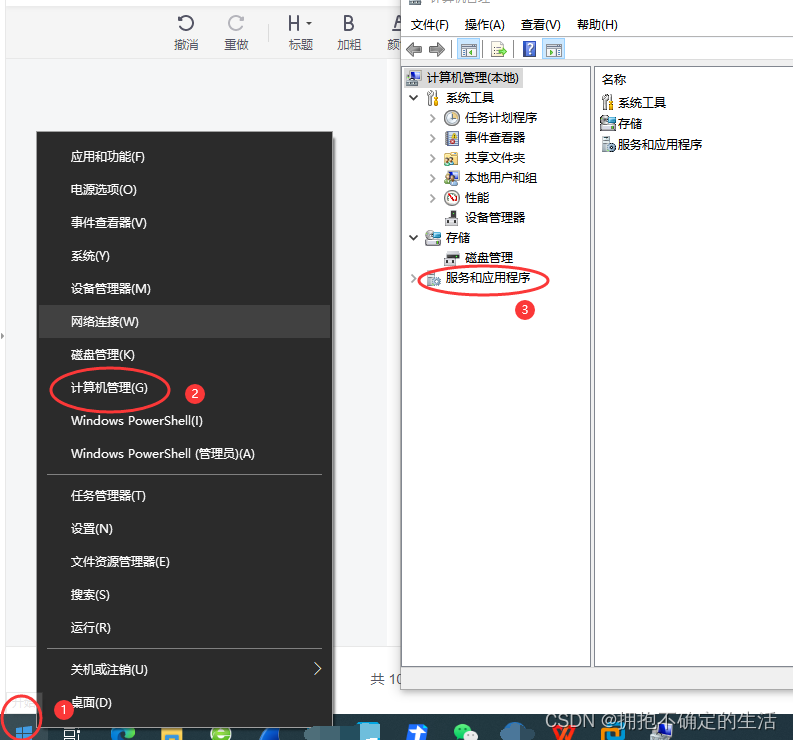The image size is (793, 740).
Task: Select 任务计划程序 in the tree
Action: [501, 118]
